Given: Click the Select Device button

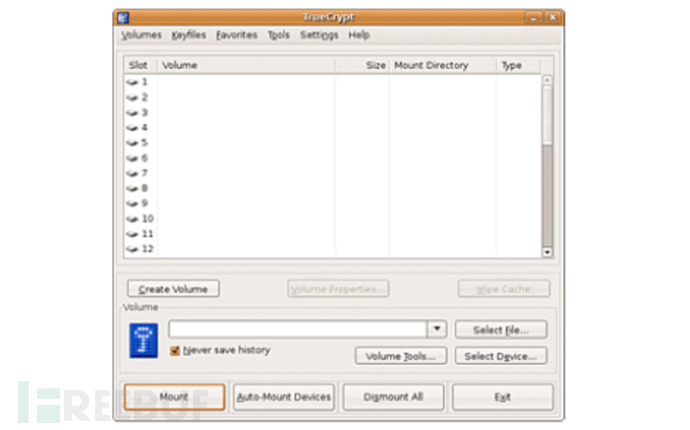Looking at the screenshot, I should (x=501, y=356).
